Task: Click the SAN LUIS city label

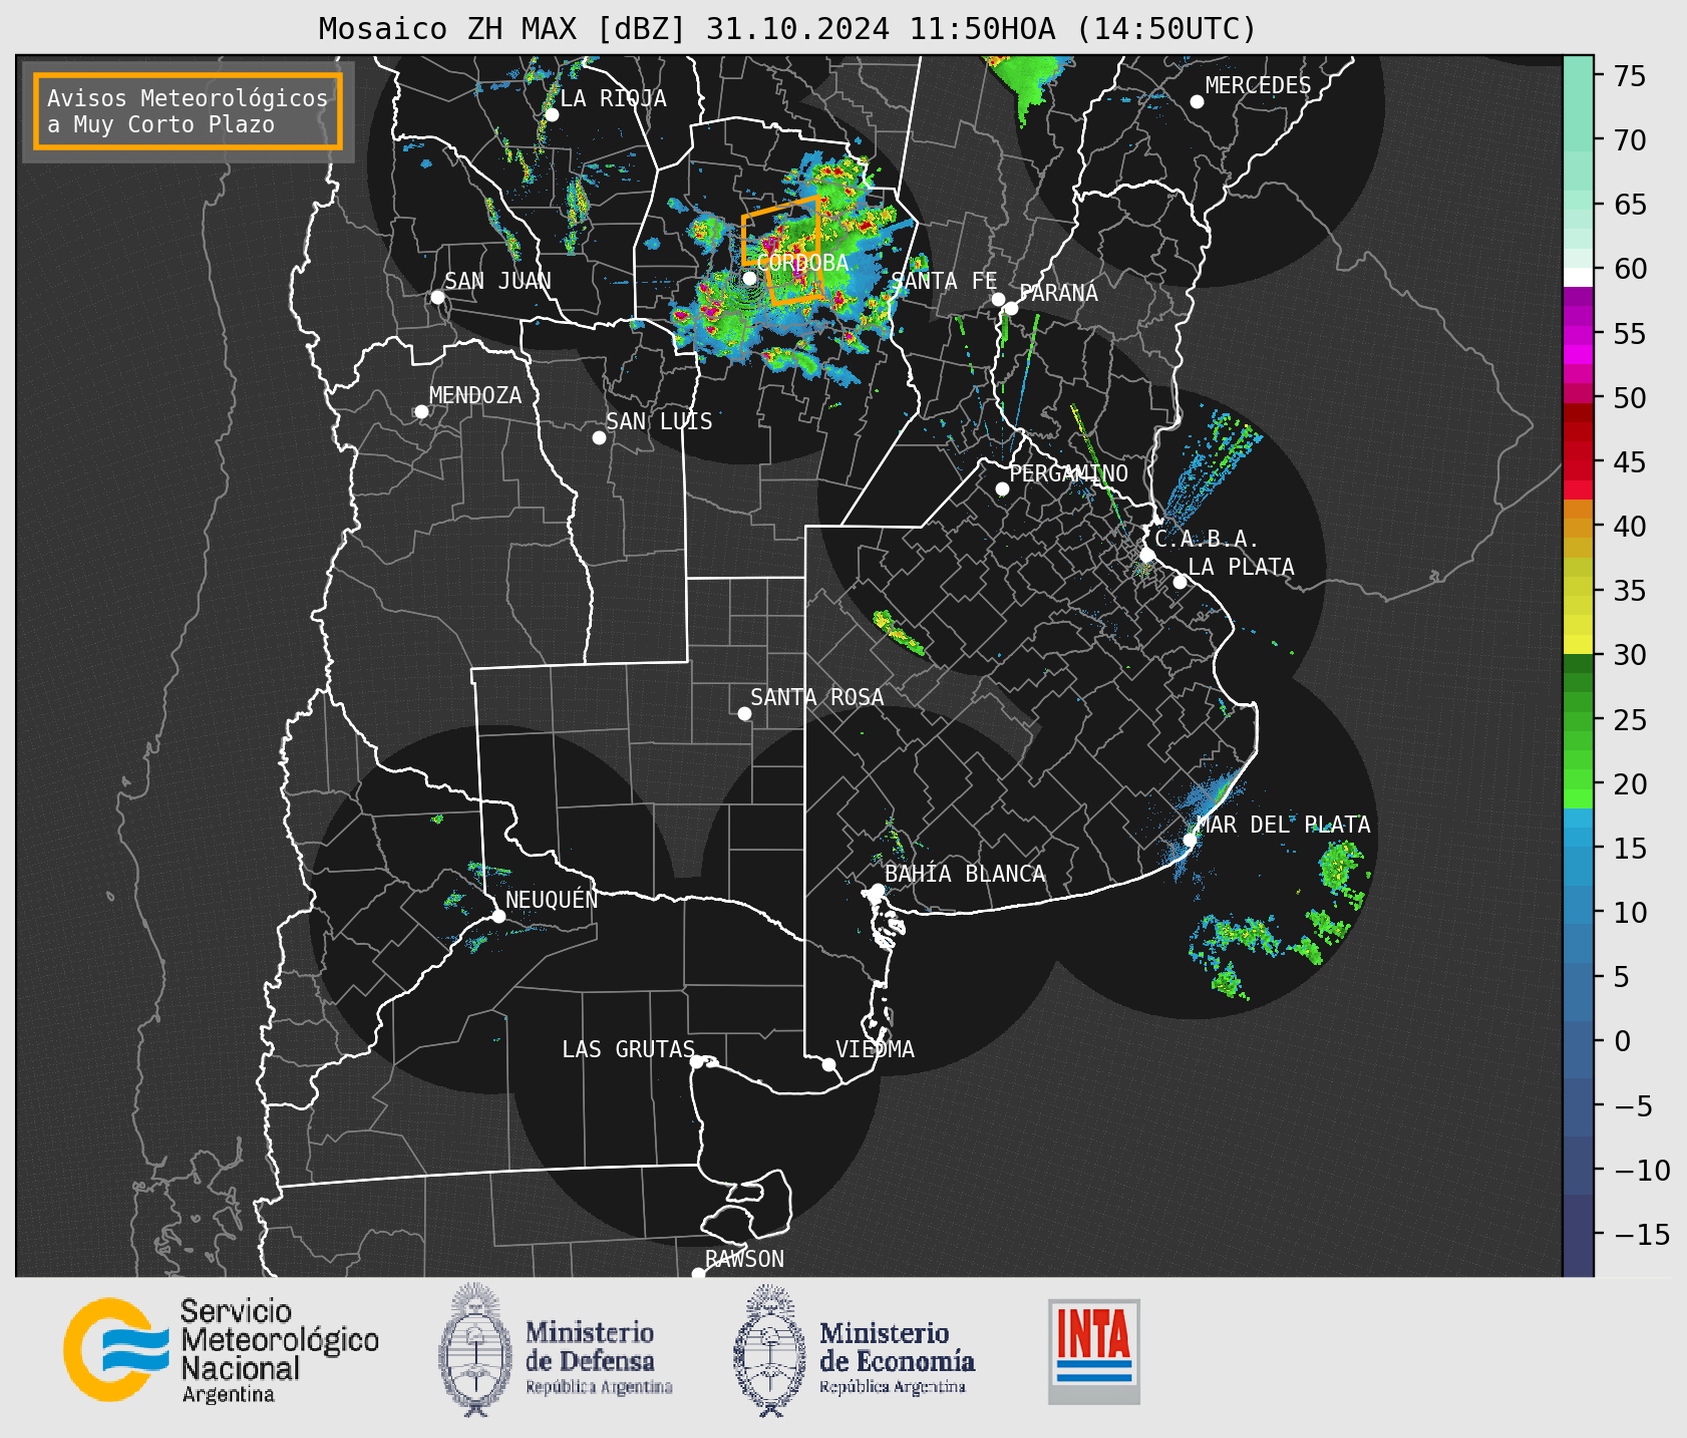Action: pos(659,422)
